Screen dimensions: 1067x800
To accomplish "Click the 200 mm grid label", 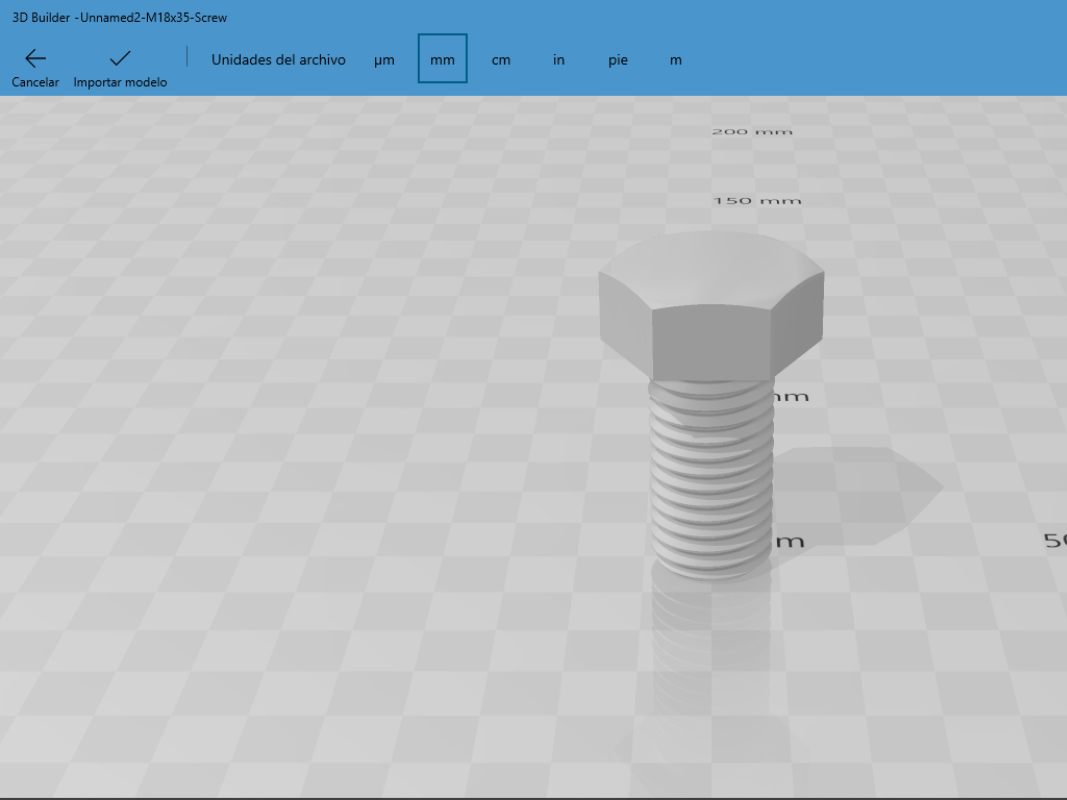I will 752,131.
